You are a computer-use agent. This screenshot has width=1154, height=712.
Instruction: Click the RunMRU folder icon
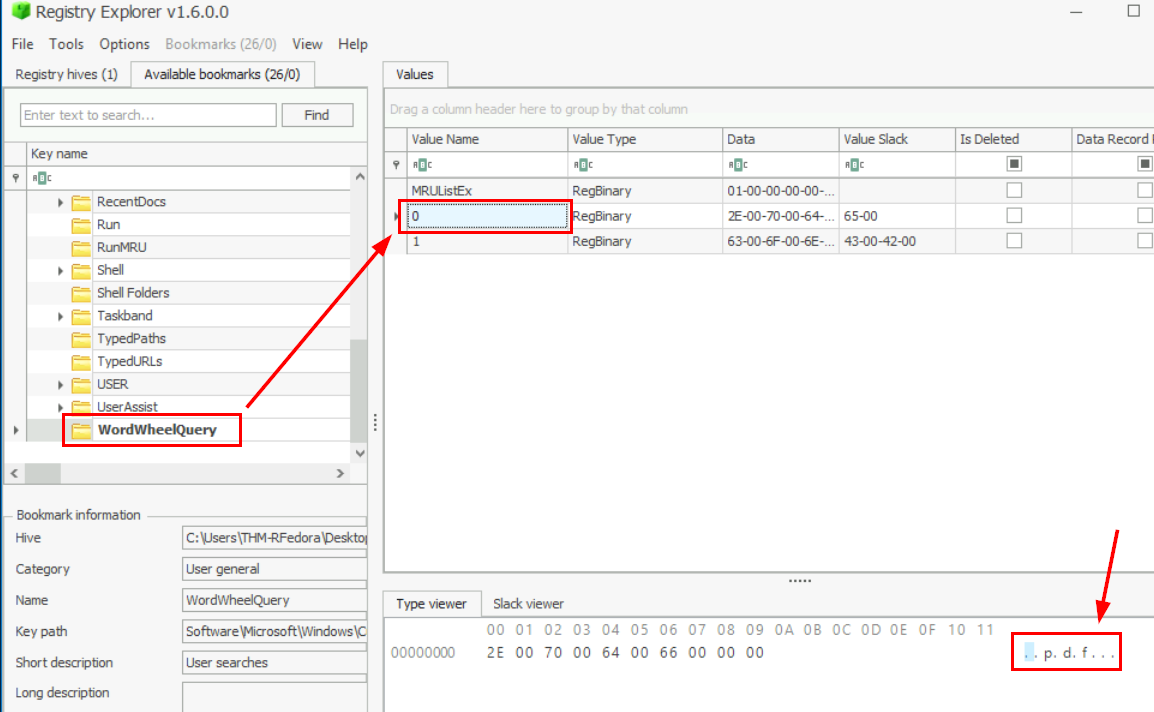tap(82, 247)
